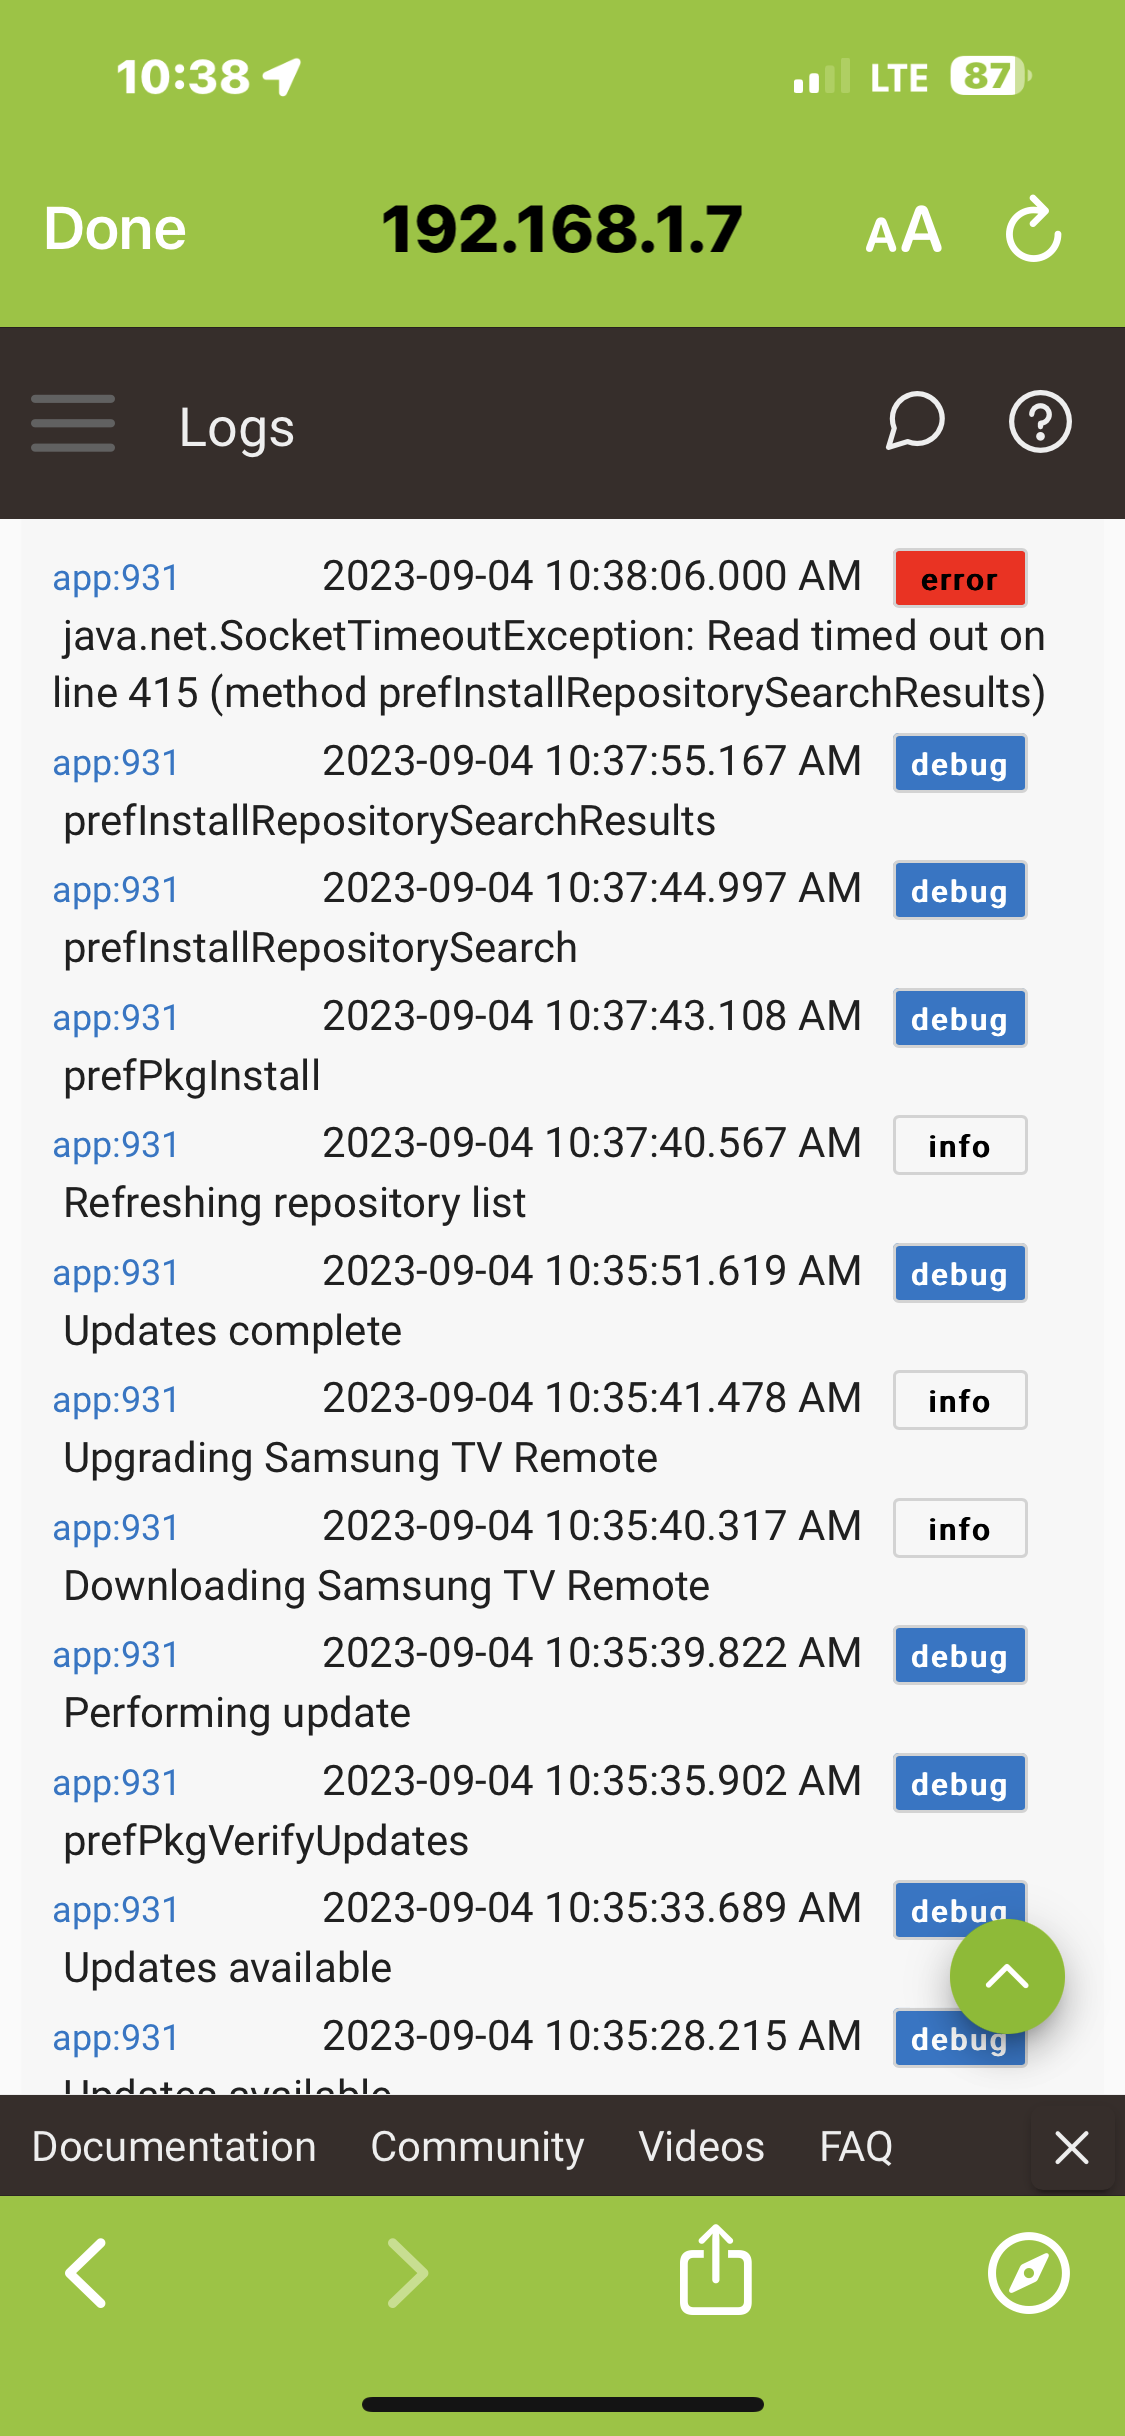
Task: Open the chat bubble icon
Action: 915,421
